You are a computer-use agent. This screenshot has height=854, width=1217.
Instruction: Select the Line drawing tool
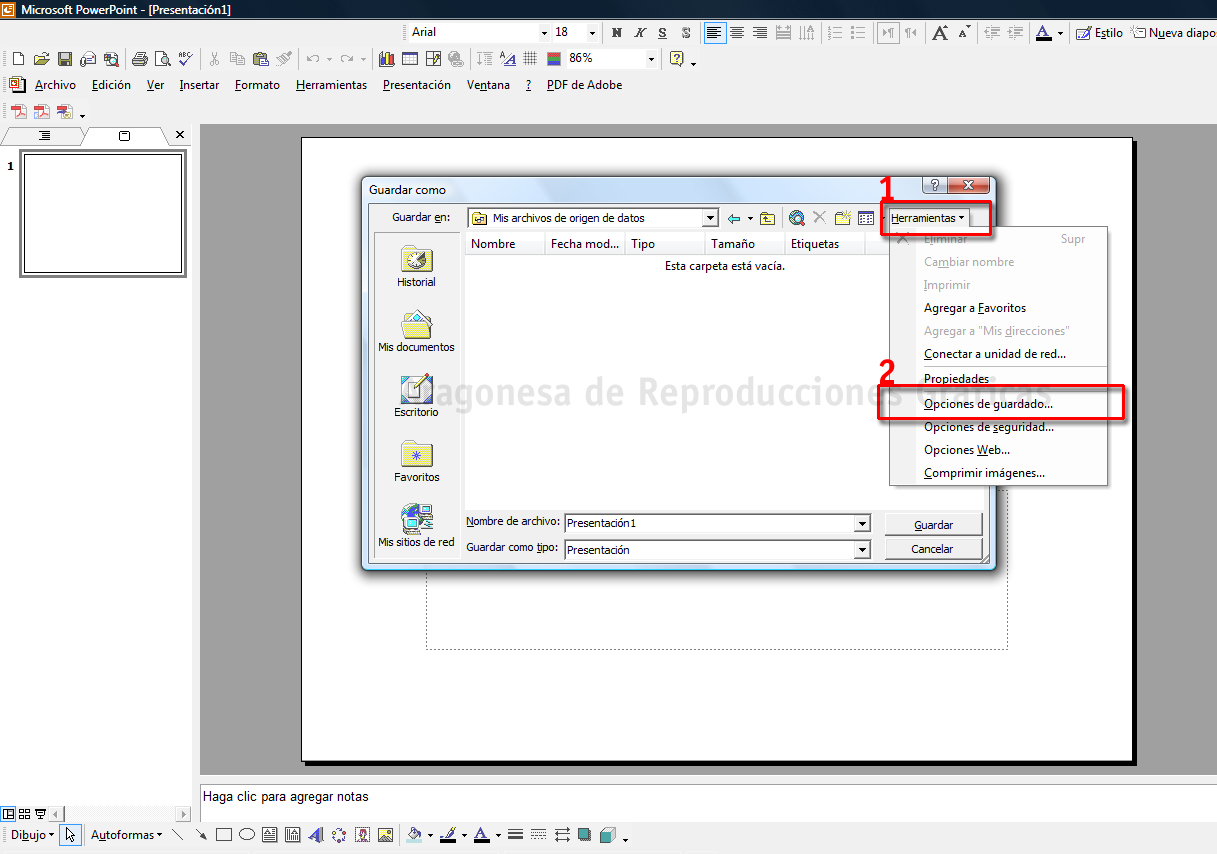[x=178, y=834]
